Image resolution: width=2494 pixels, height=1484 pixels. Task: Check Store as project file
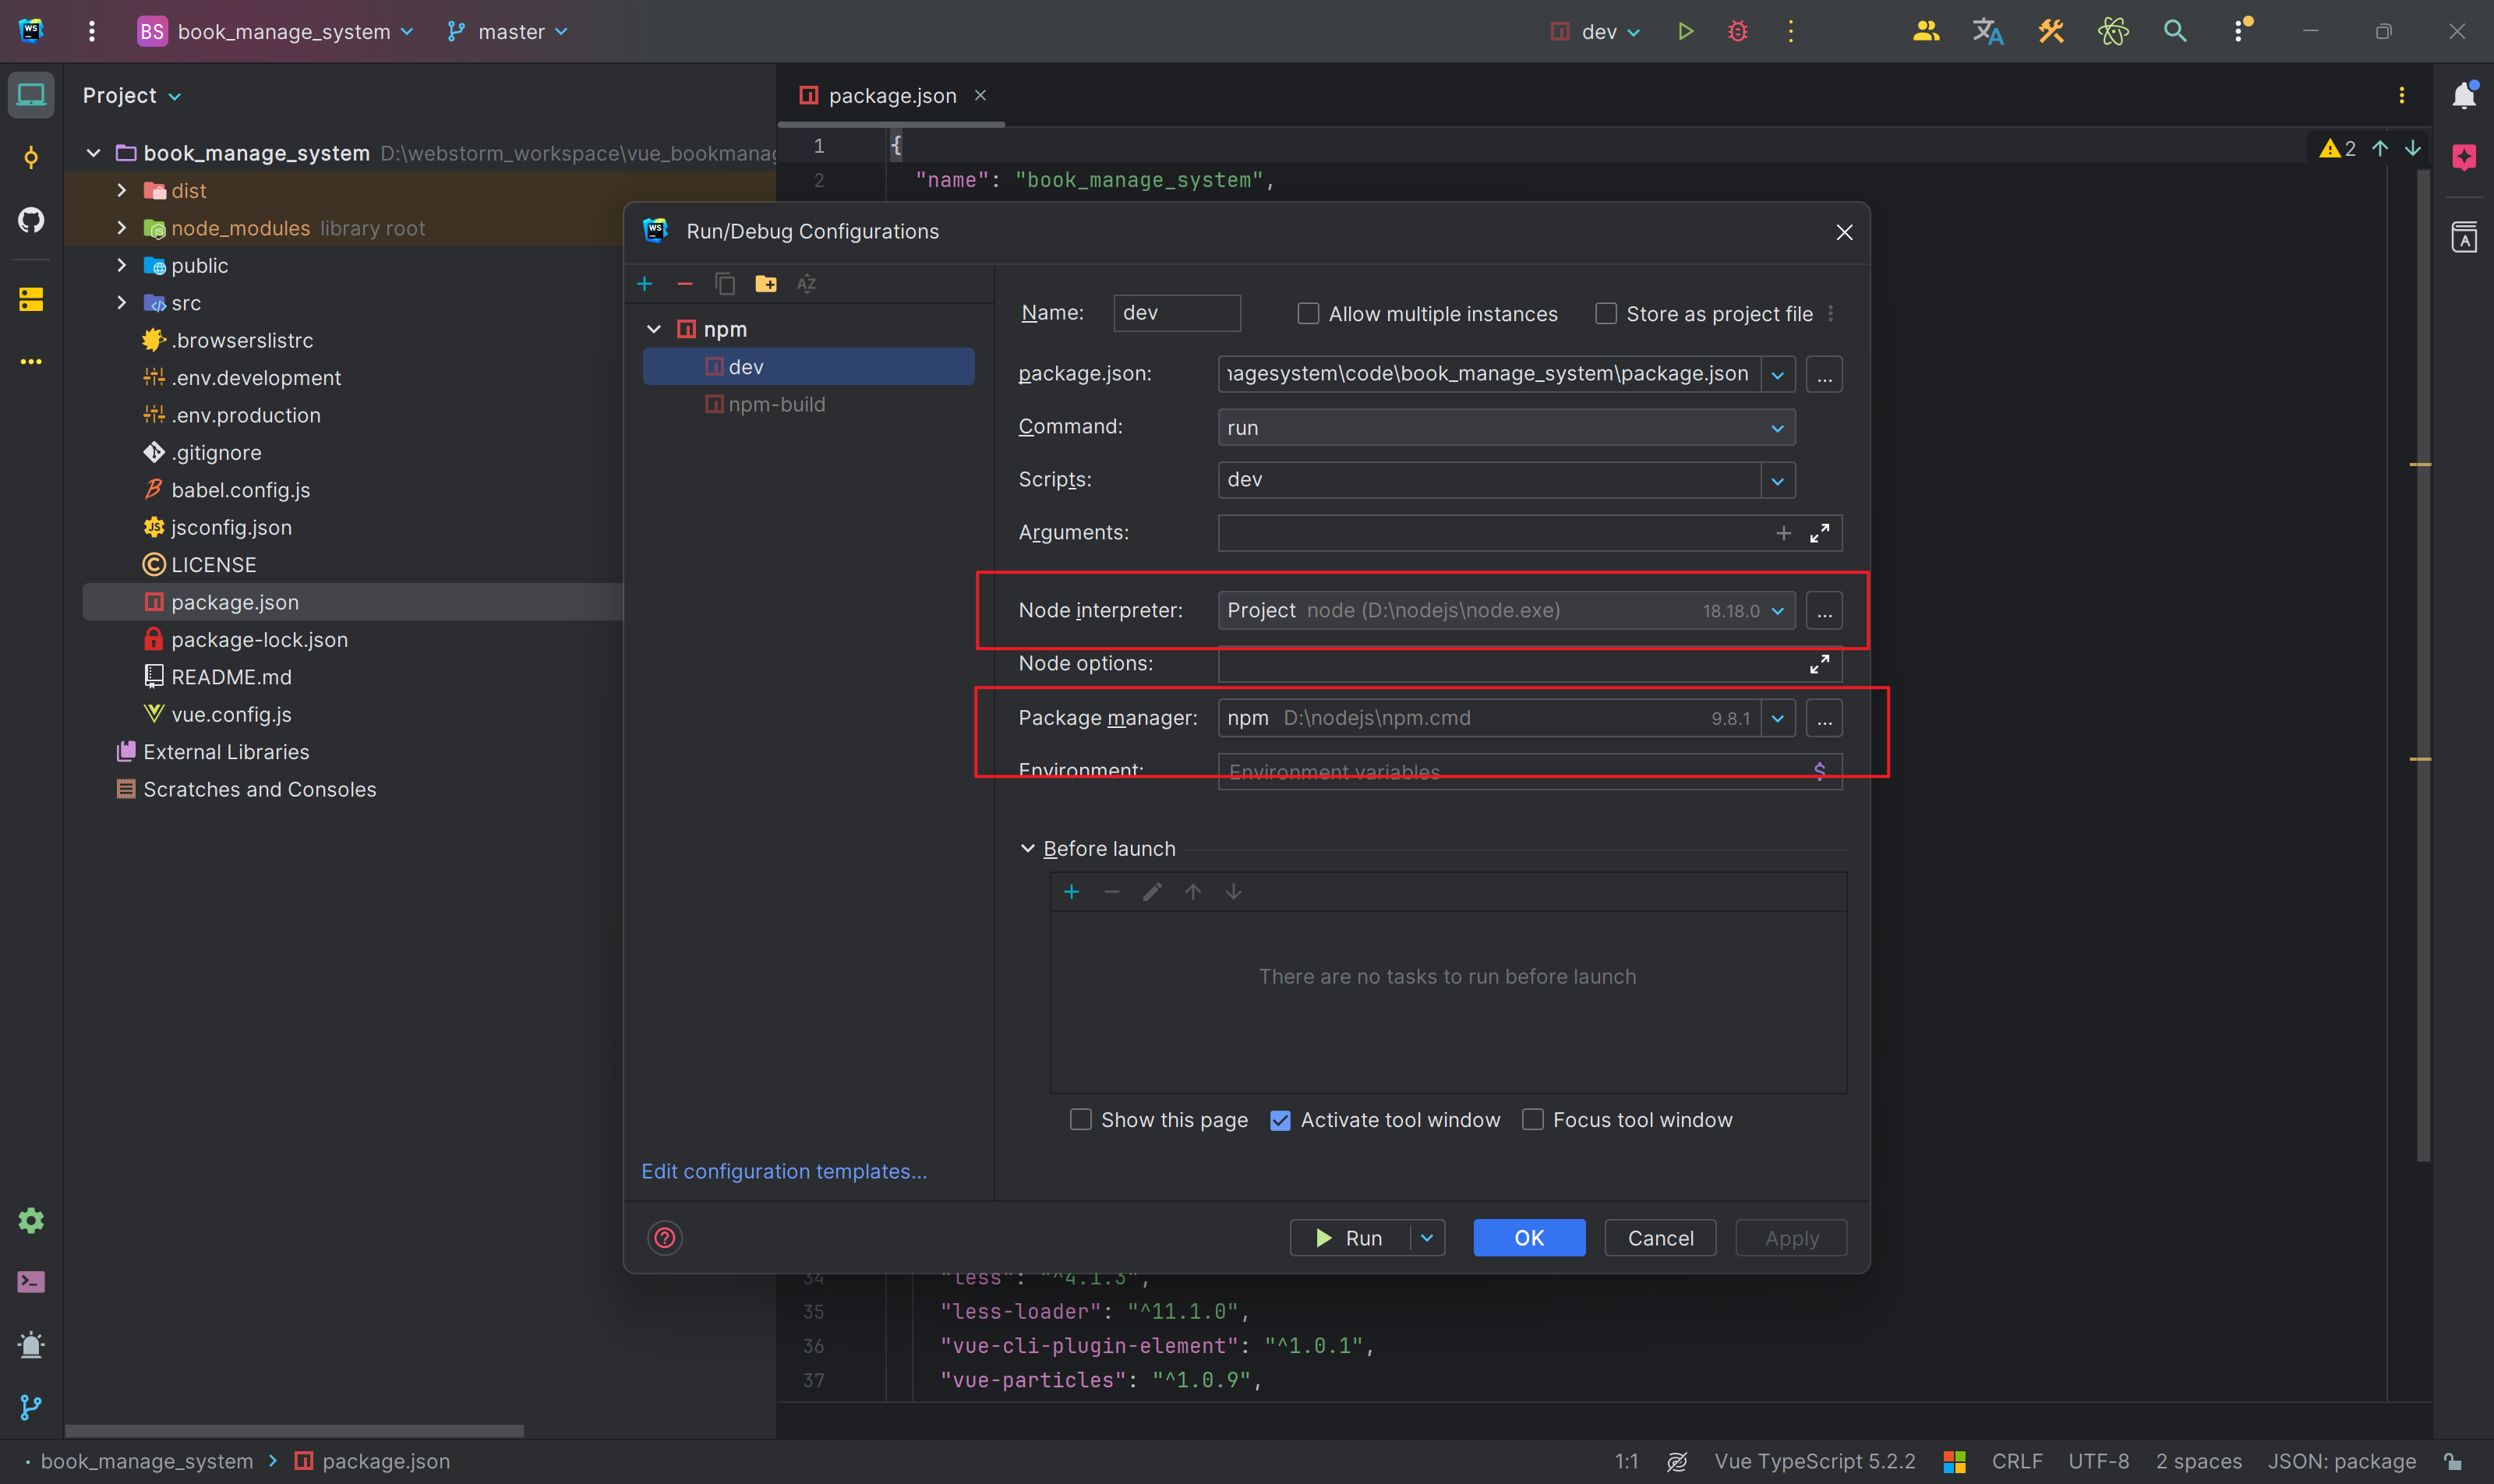[1606, 314]
